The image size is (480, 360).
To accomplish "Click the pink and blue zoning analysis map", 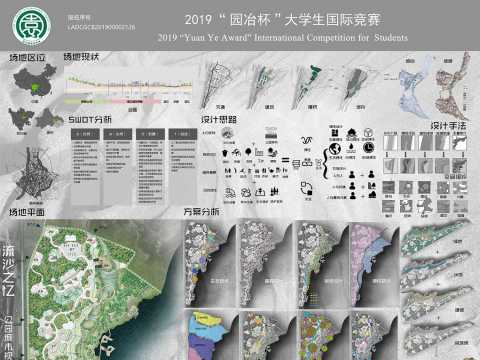I will pyautogui.click(x=374, y=265).
